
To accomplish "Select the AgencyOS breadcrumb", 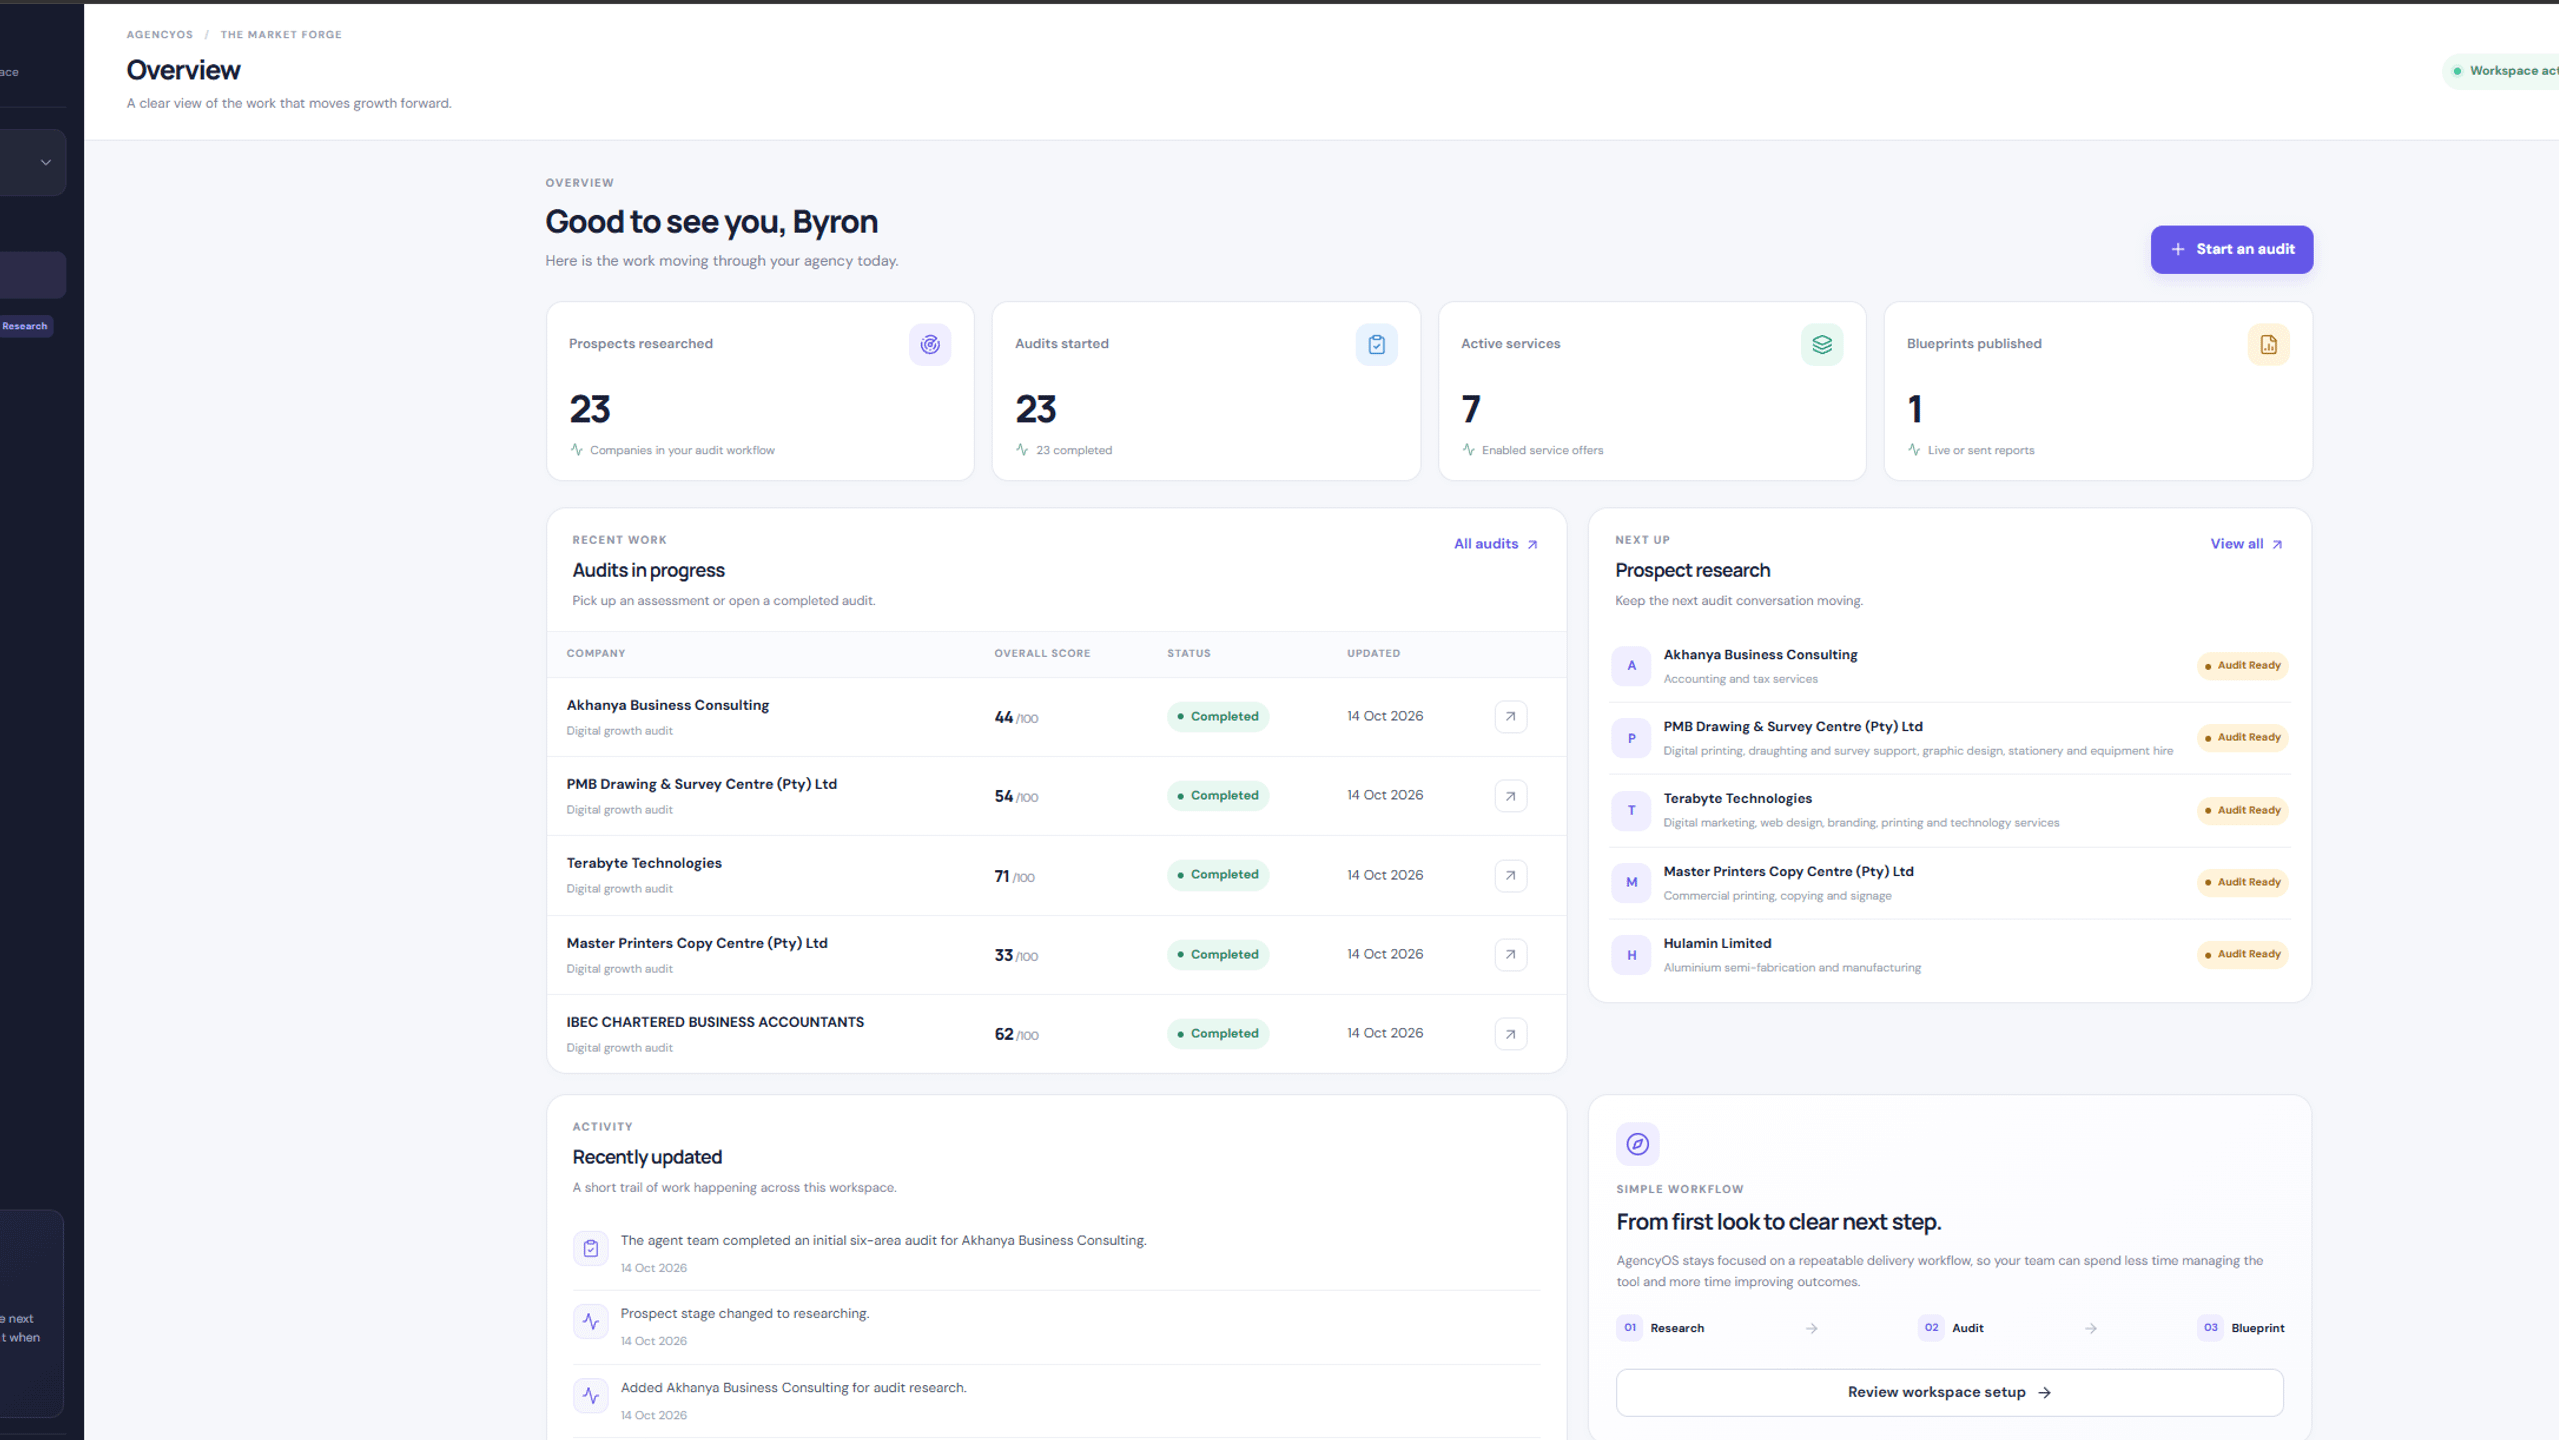I will tap(159, 34).
